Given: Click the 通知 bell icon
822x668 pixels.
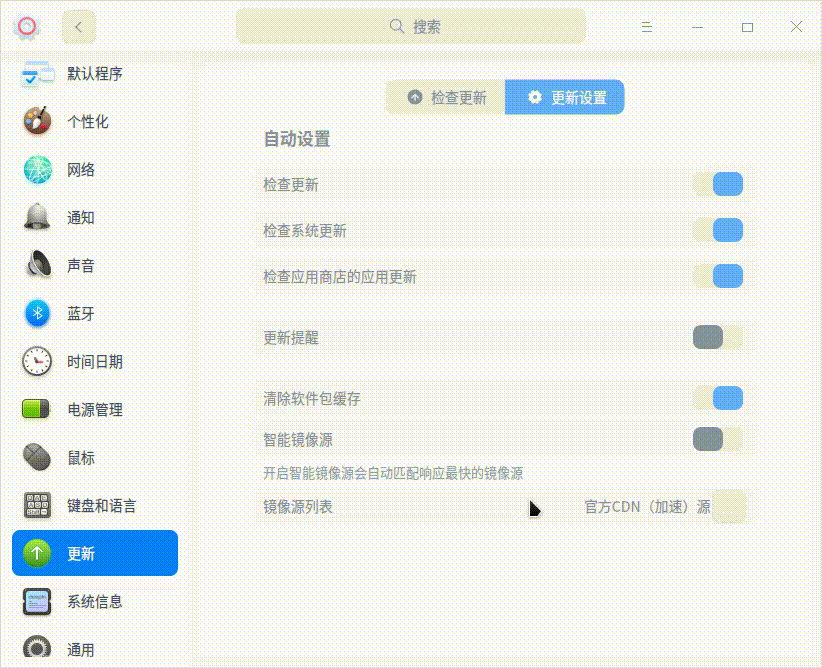Looking at the screenshot, I should click(37, 217).
